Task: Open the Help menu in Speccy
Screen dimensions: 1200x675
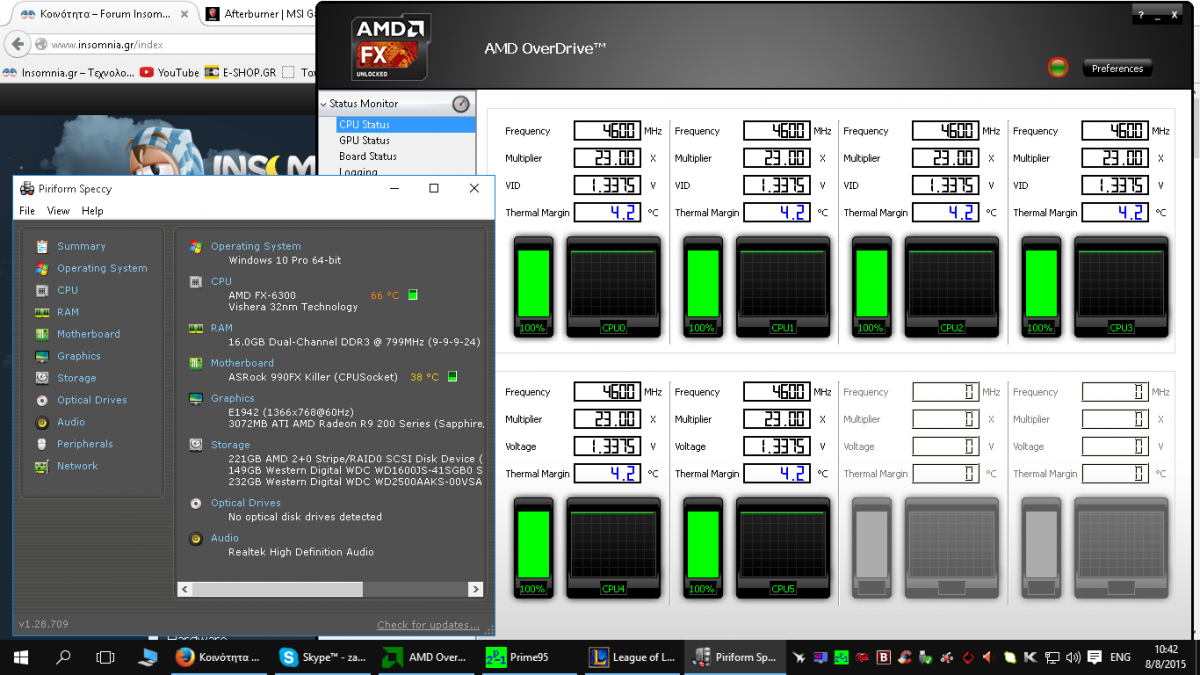Action: [92, 211]
